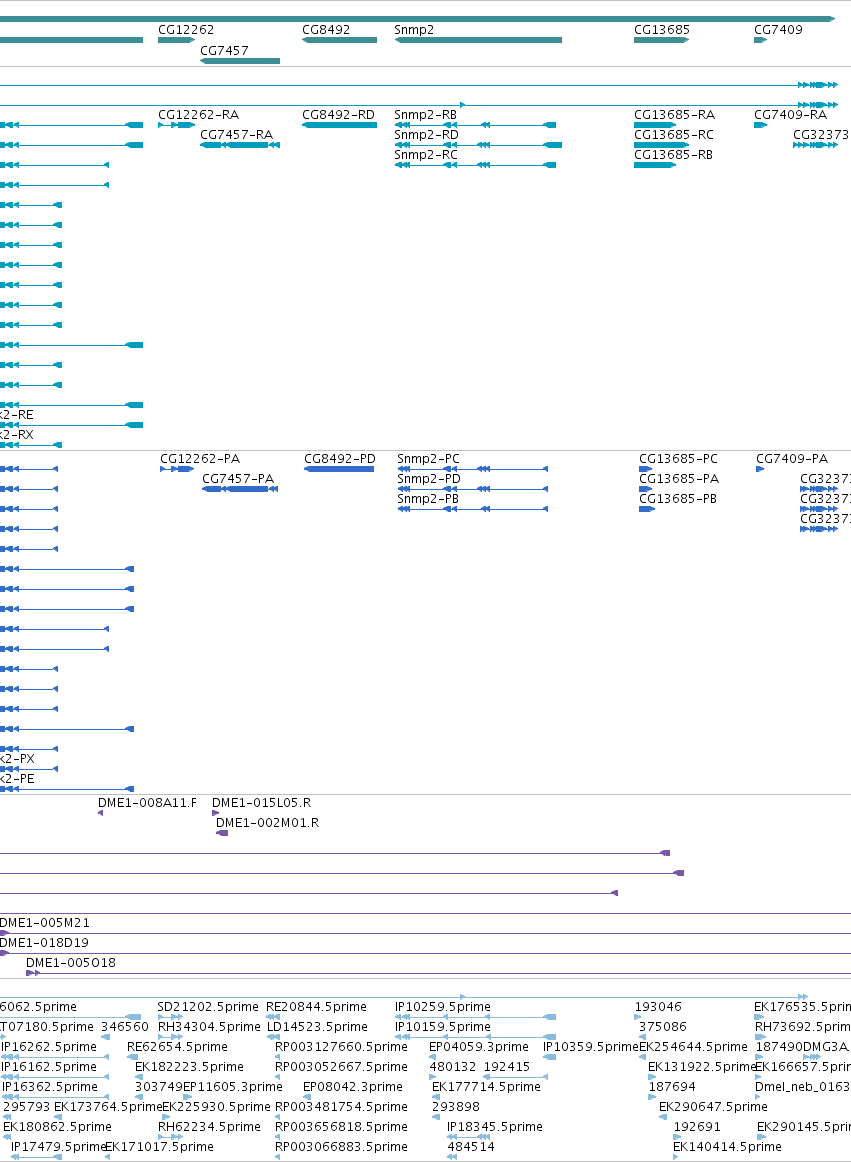The height and width of the screenshot is (1162, 851).
Task: Click the EK225930.5prime EST label
Action: click(216, 1106)
